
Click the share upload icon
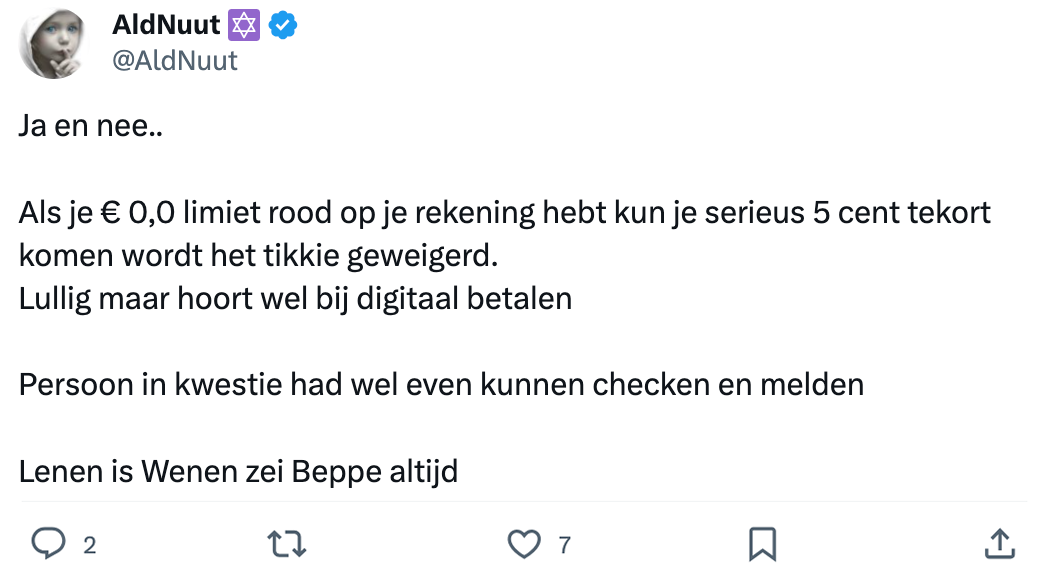[1000, 544]
